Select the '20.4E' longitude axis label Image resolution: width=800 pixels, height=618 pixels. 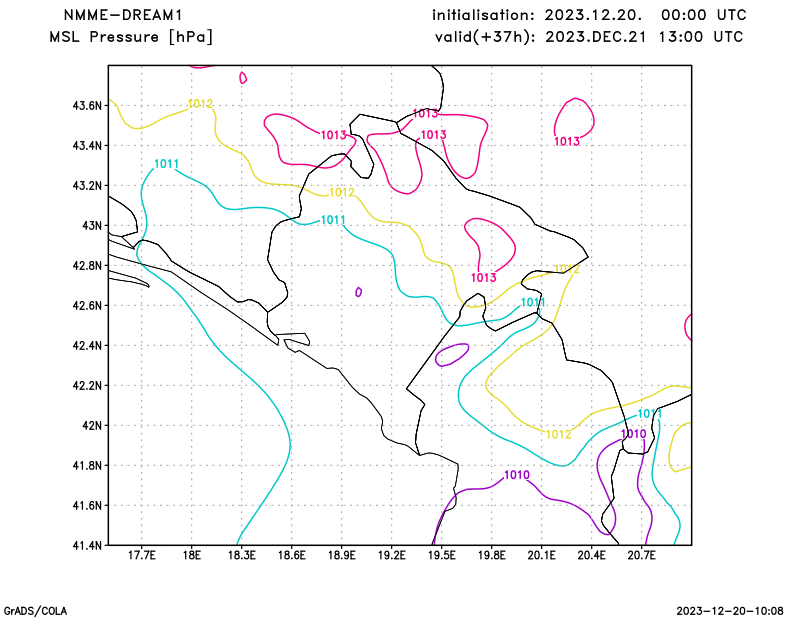tap(592, 555)
